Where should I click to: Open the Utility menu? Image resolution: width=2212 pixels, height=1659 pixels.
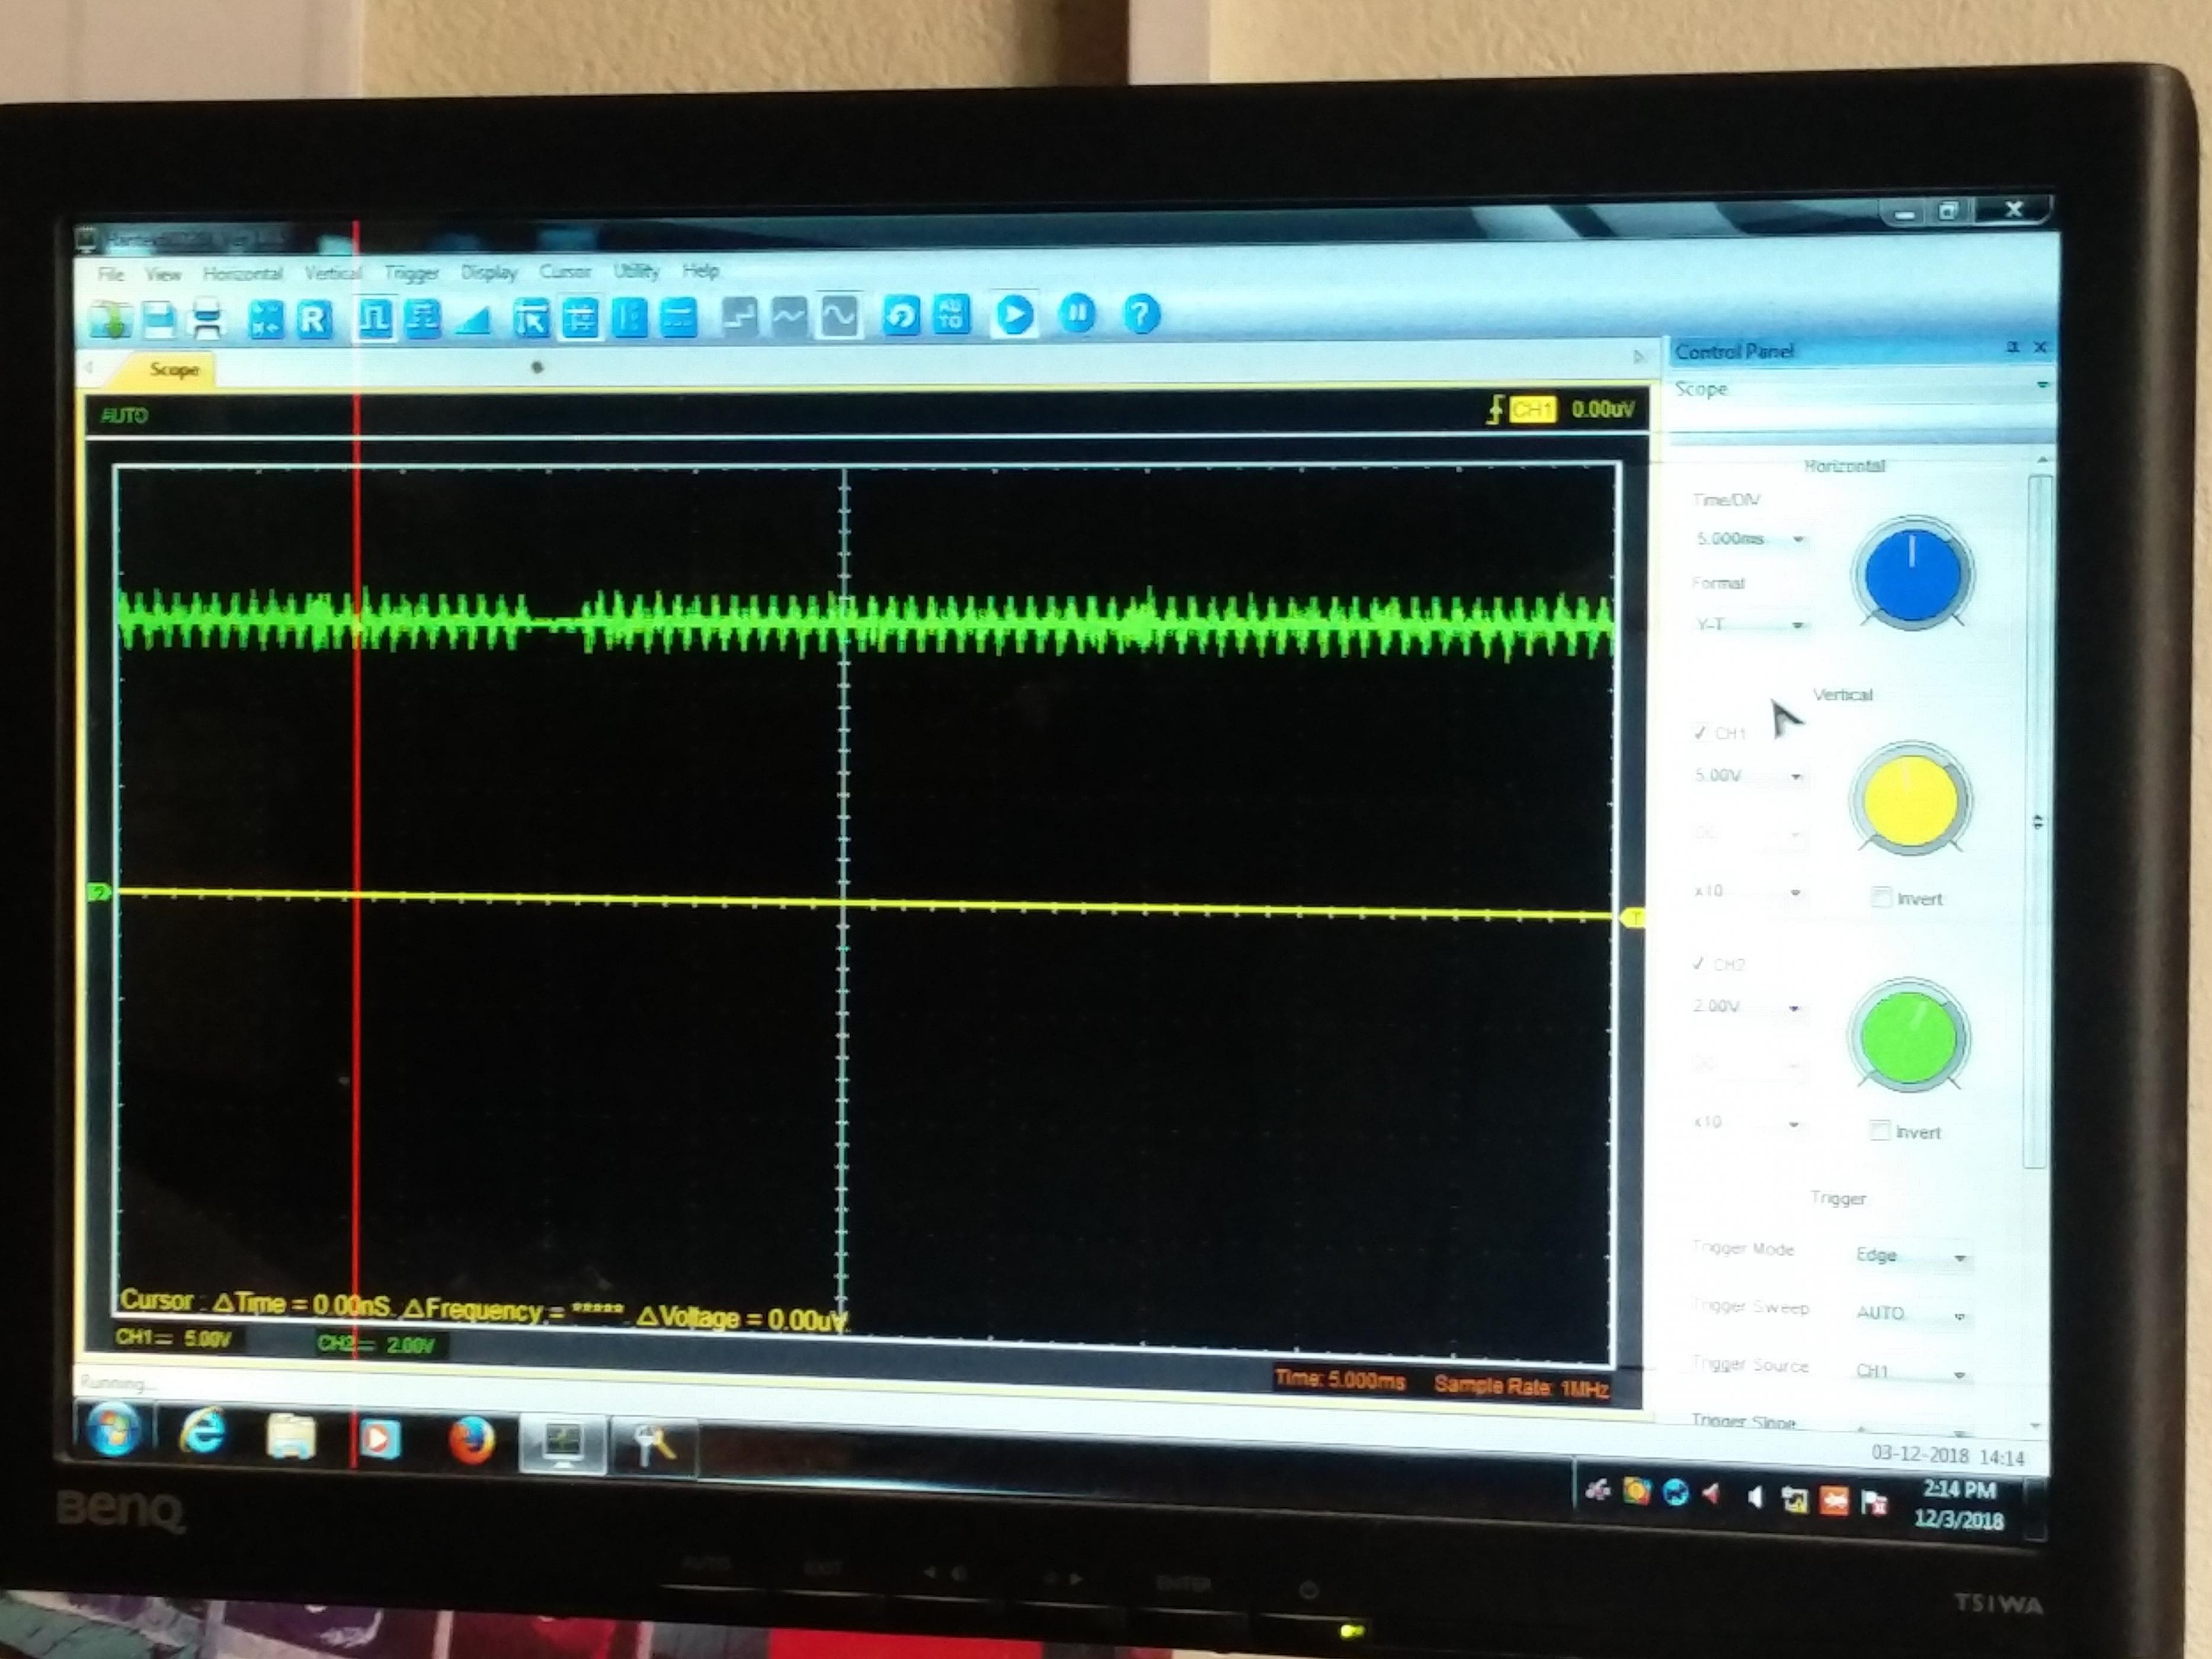coord(637,271)
